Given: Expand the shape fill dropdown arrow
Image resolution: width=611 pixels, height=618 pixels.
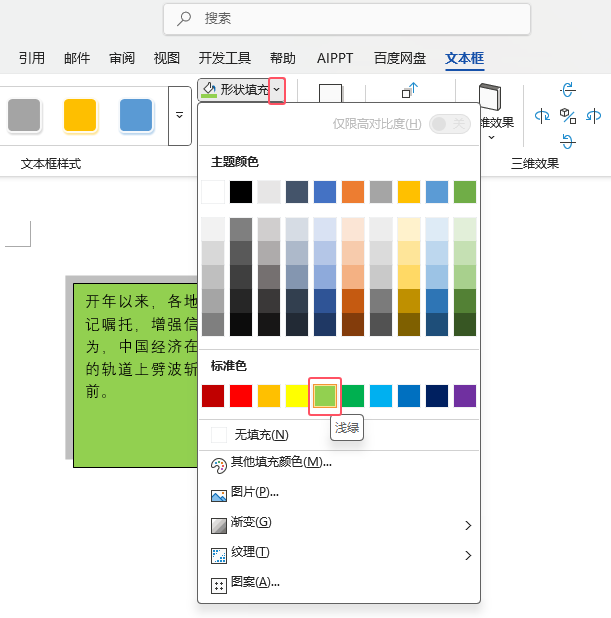Looking at the screenshot, I should (277, 90).
